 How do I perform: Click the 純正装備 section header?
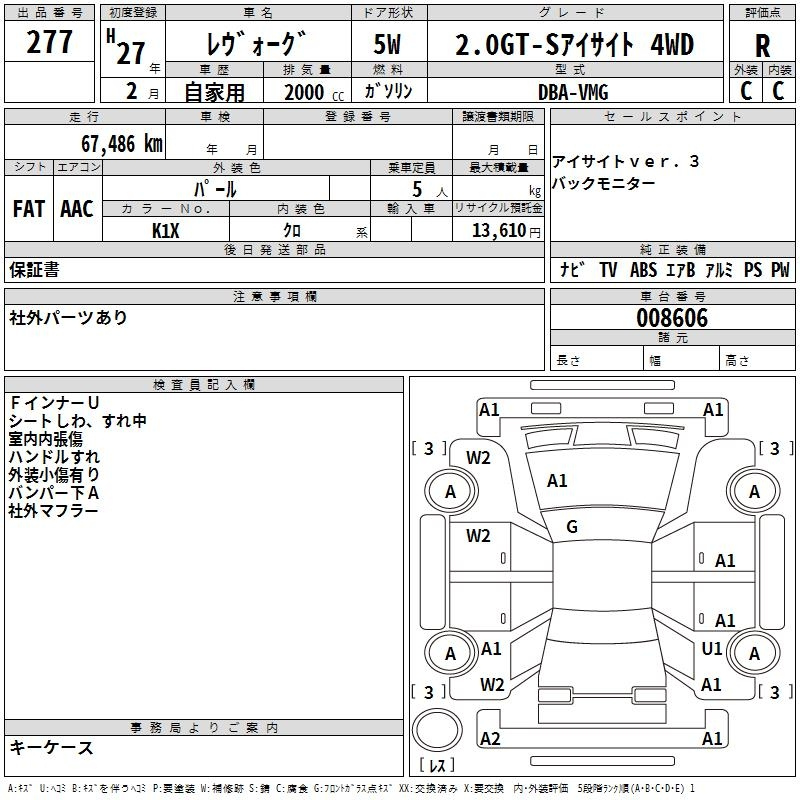click(x=672, y=249)
